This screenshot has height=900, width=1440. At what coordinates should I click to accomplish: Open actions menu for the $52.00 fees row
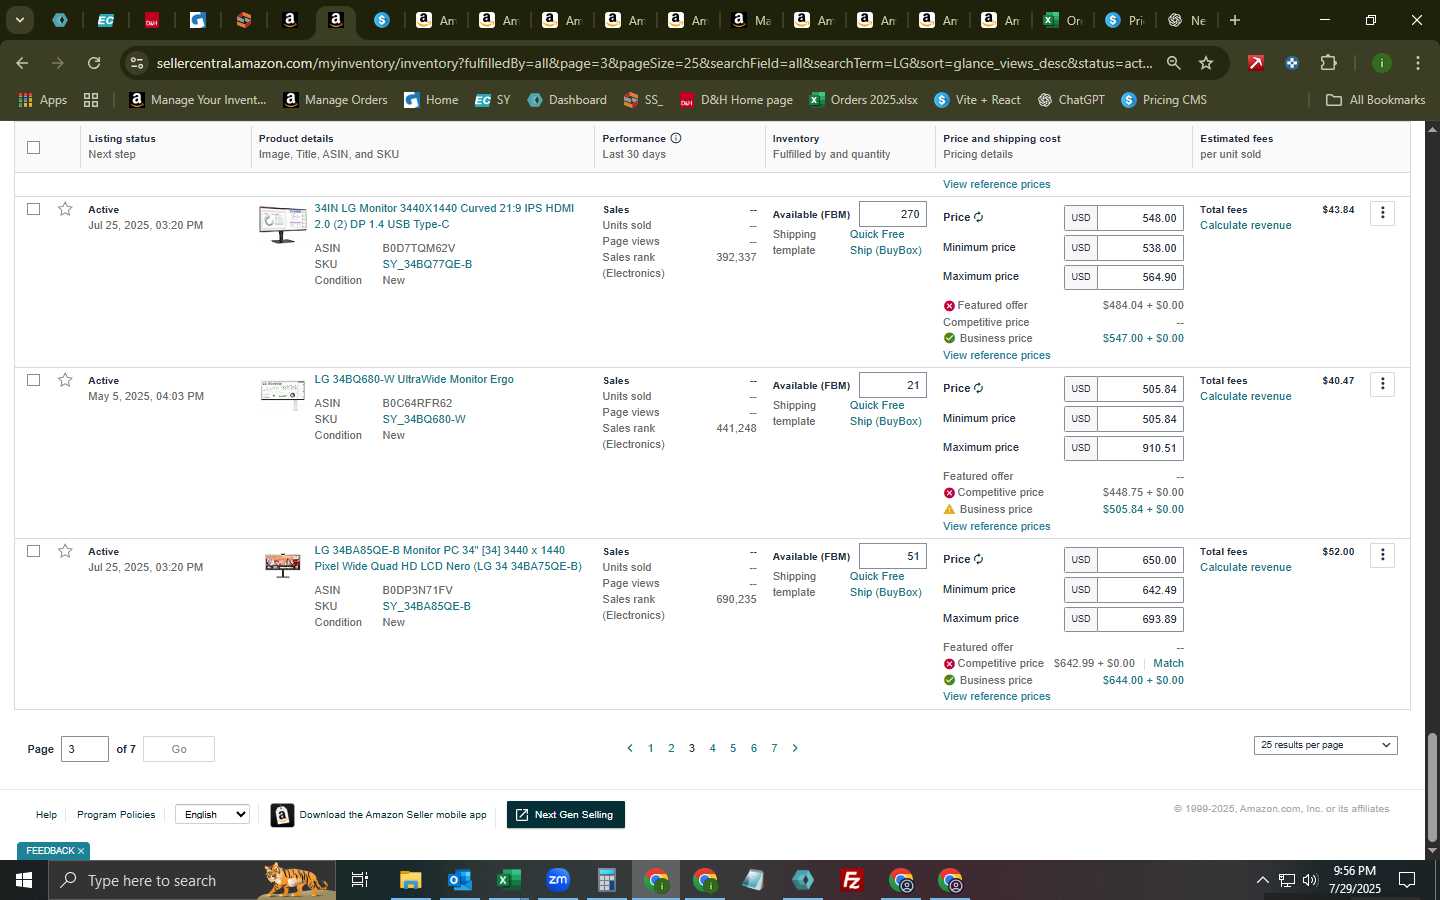[1383, 555]
